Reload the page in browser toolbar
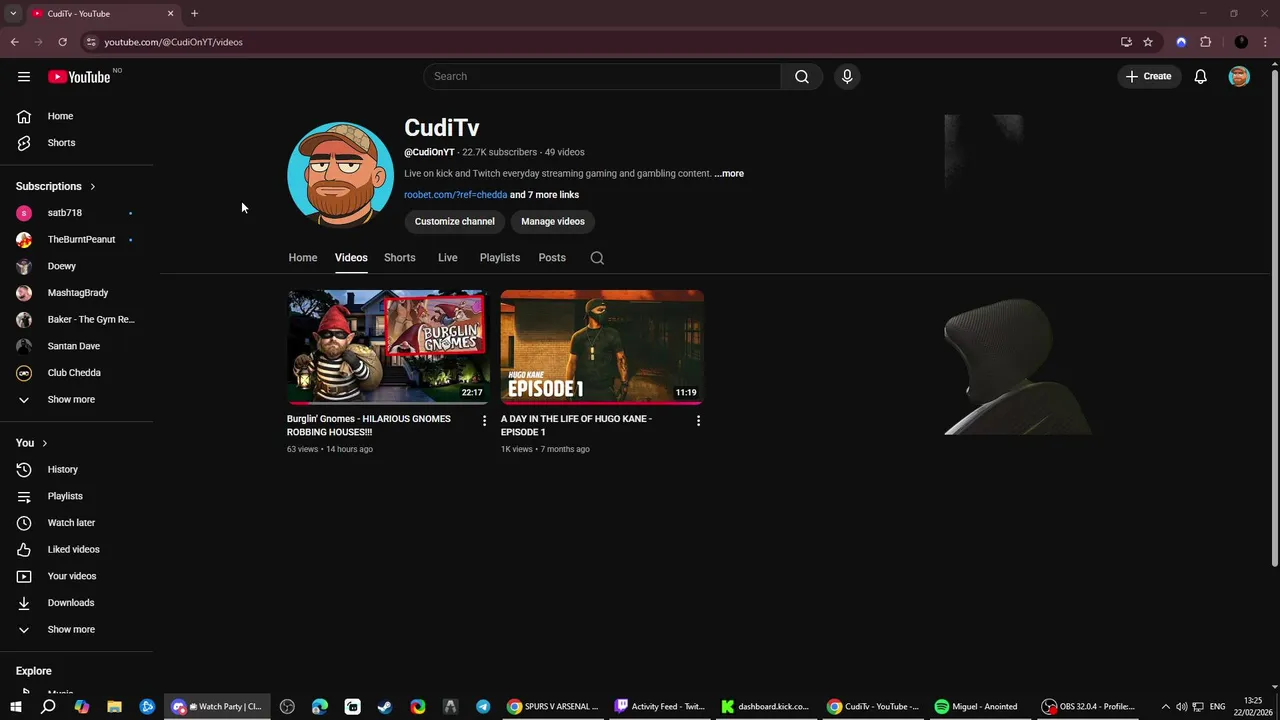 point(62,42)
